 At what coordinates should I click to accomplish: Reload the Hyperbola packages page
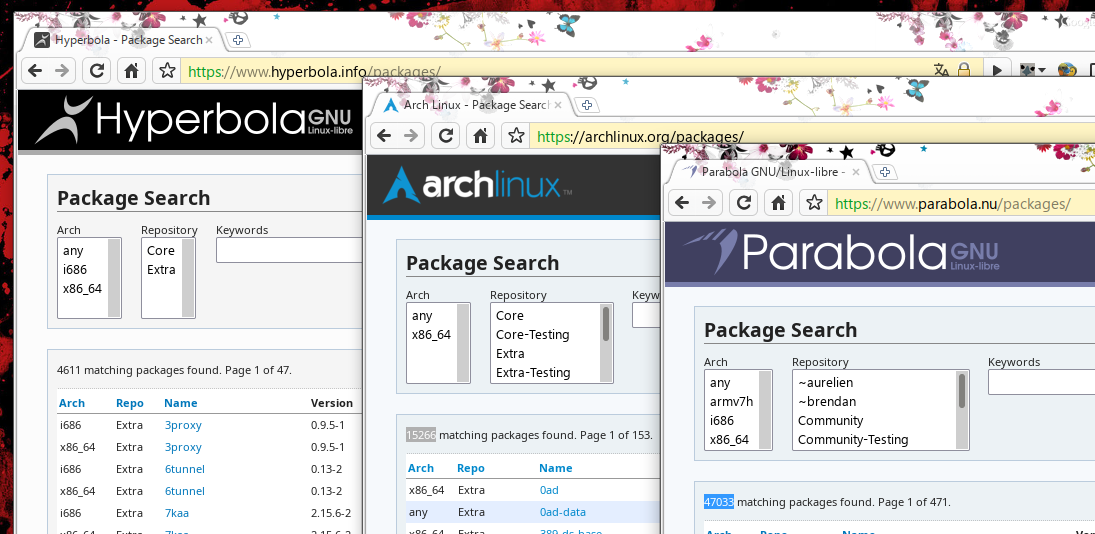click(96, 71)
